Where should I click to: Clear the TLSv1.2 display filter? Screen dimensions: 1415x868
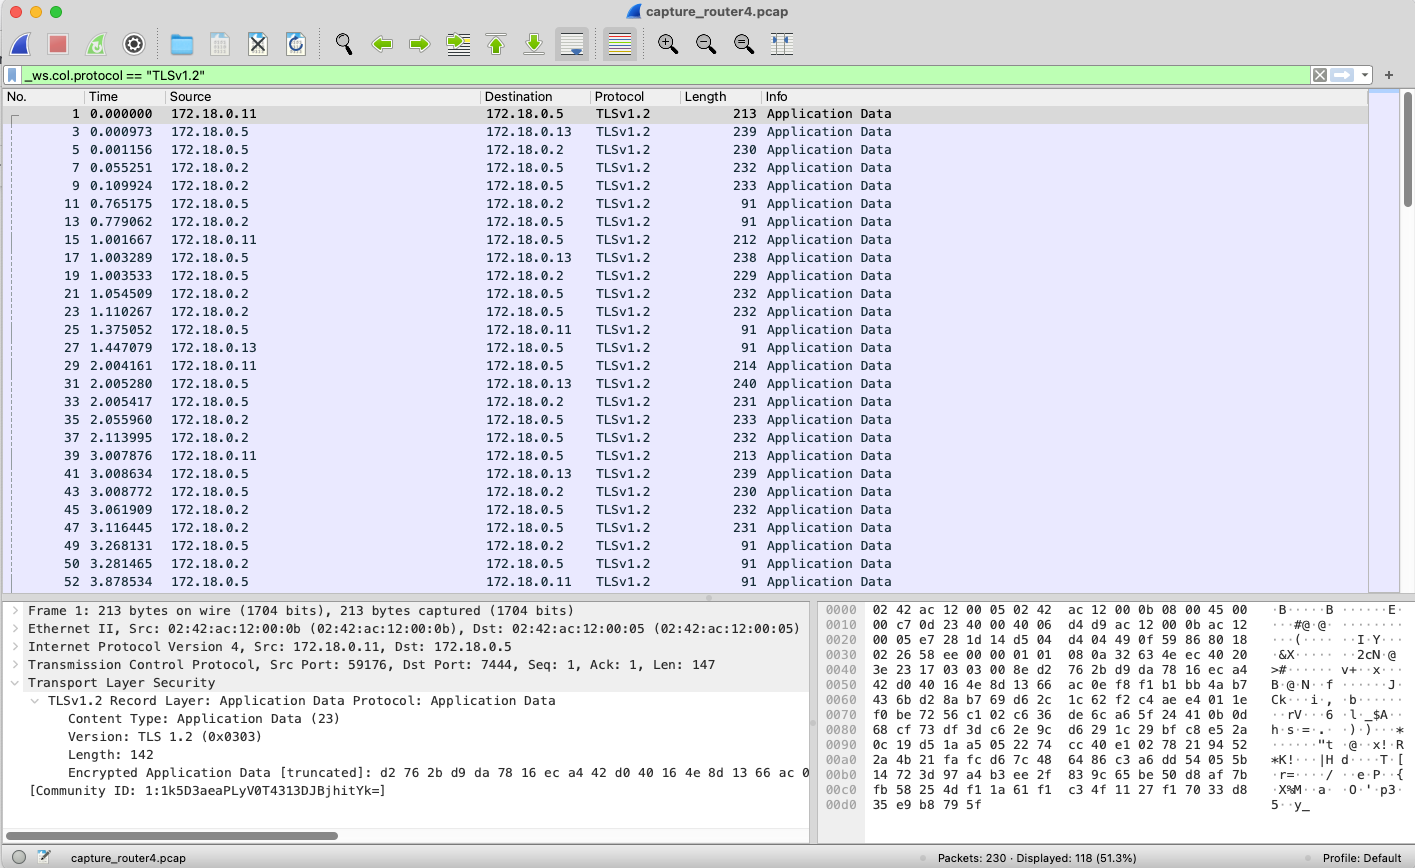coord(1320,75)
